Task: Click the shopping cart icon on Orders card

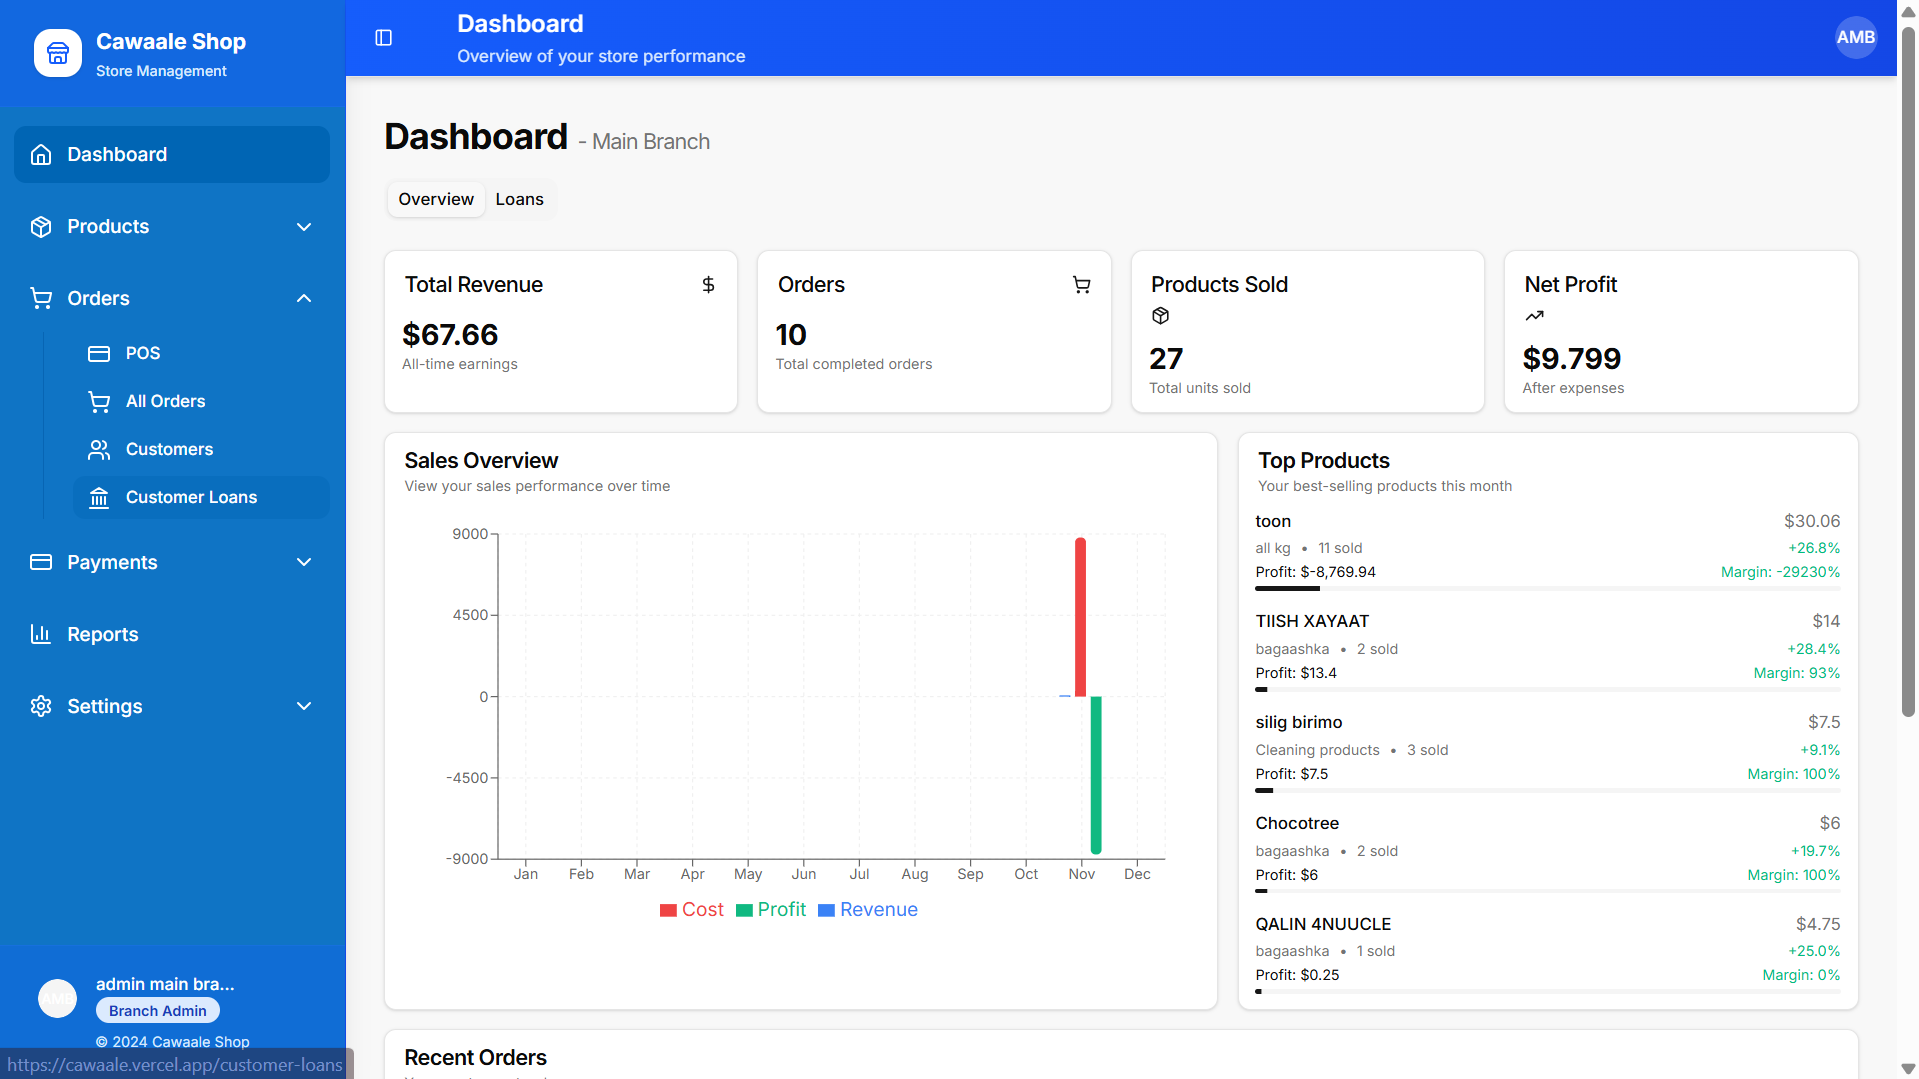Action: 1081,285
